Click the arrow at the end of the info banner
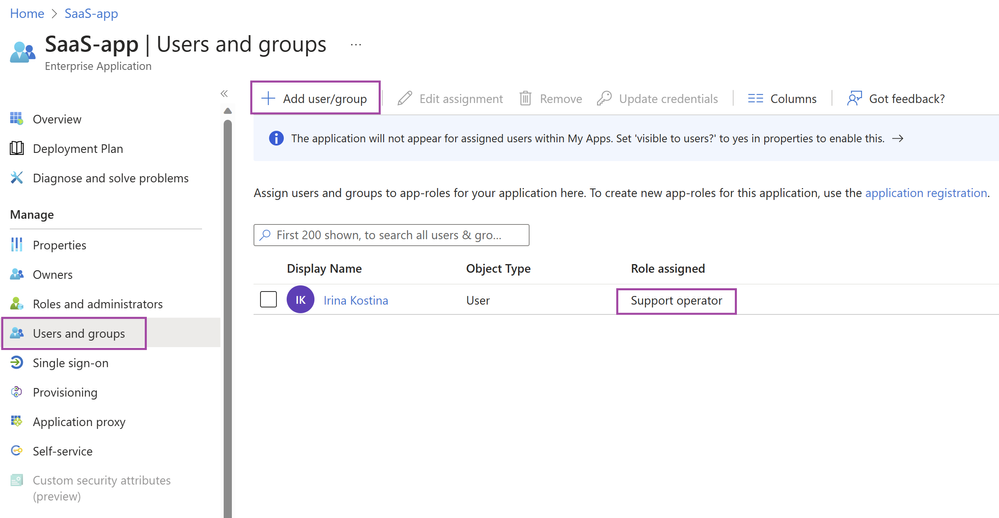Viewport: 999px width, 518px height. click(898, 138)
